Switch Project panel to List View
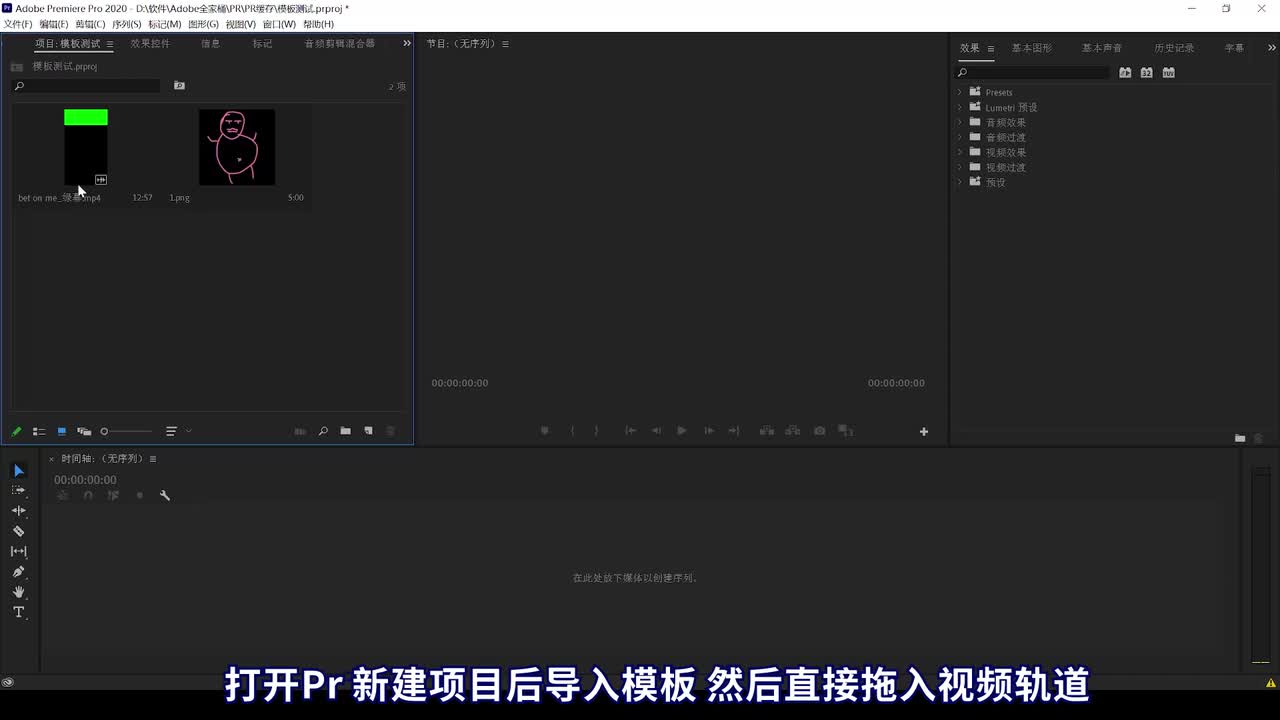 [39, 432]
